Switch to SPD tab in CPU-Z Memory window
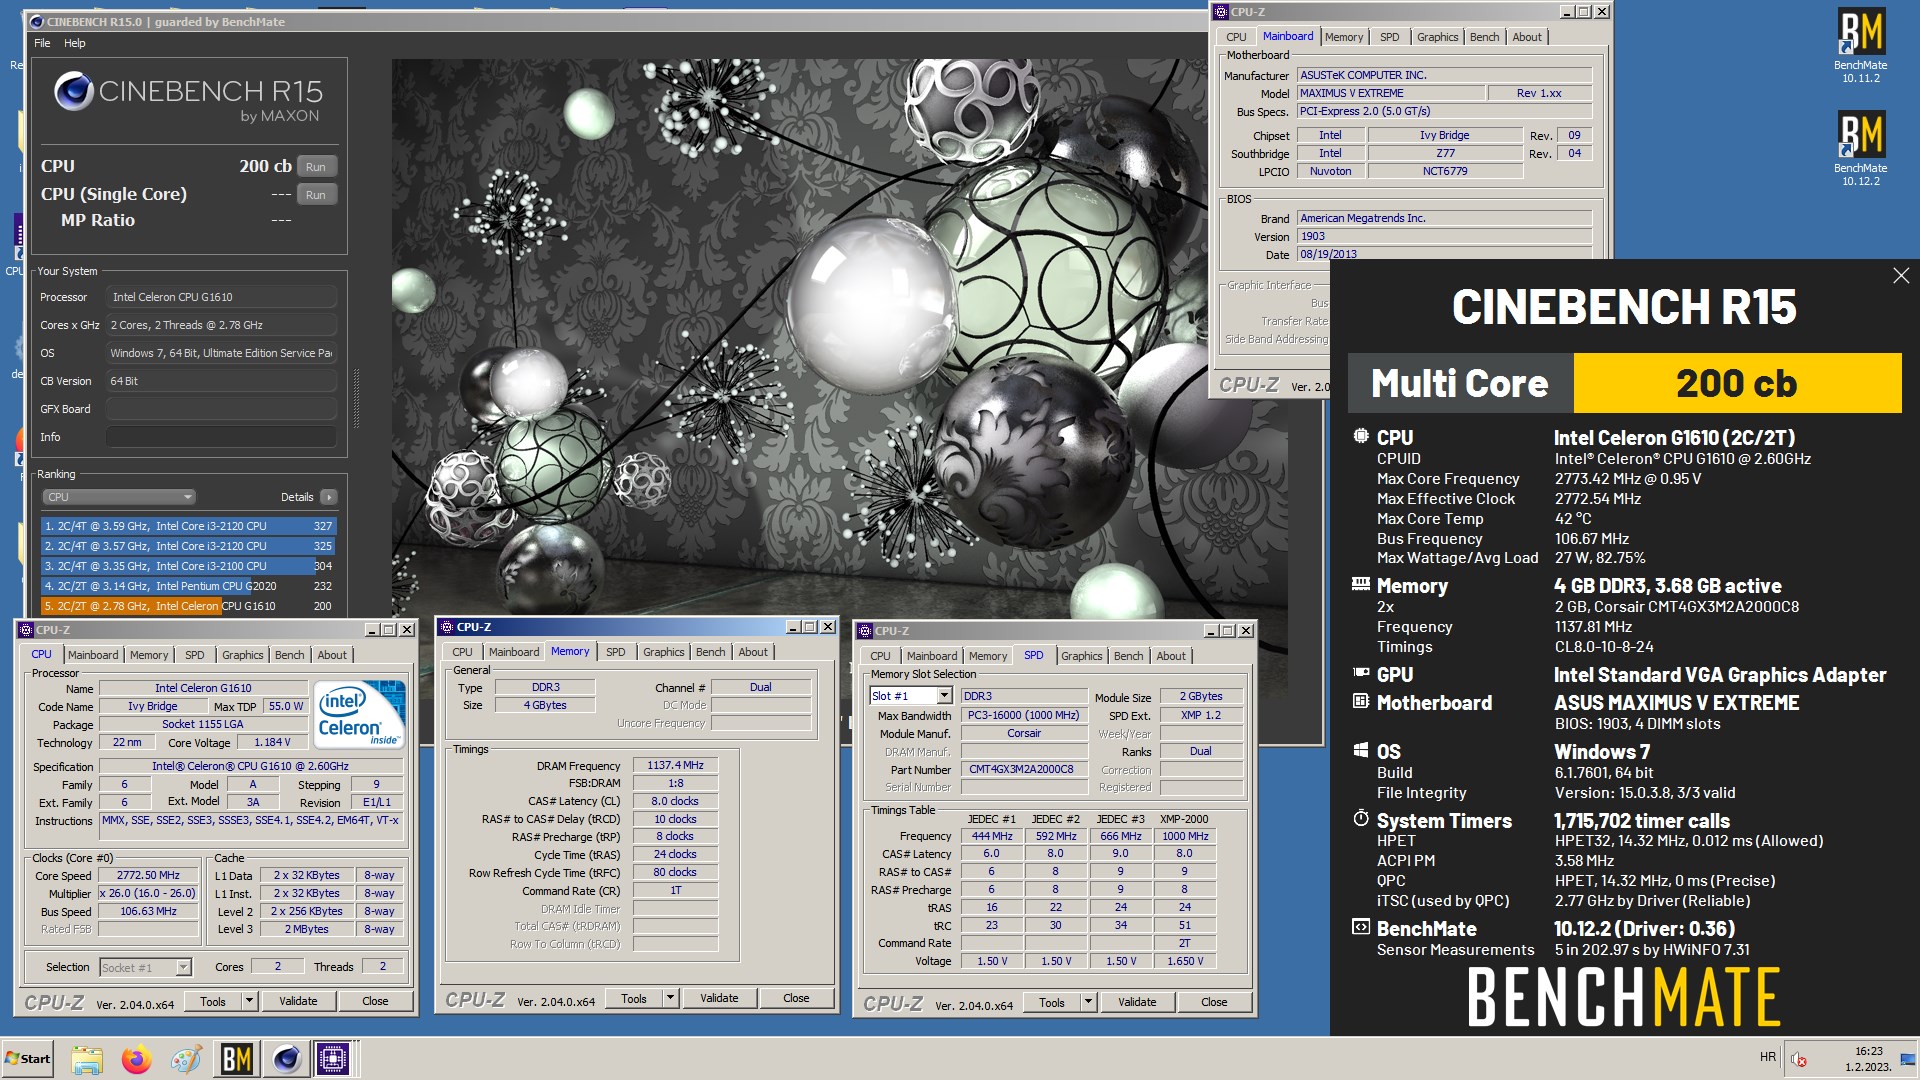 tap(616, 652)
